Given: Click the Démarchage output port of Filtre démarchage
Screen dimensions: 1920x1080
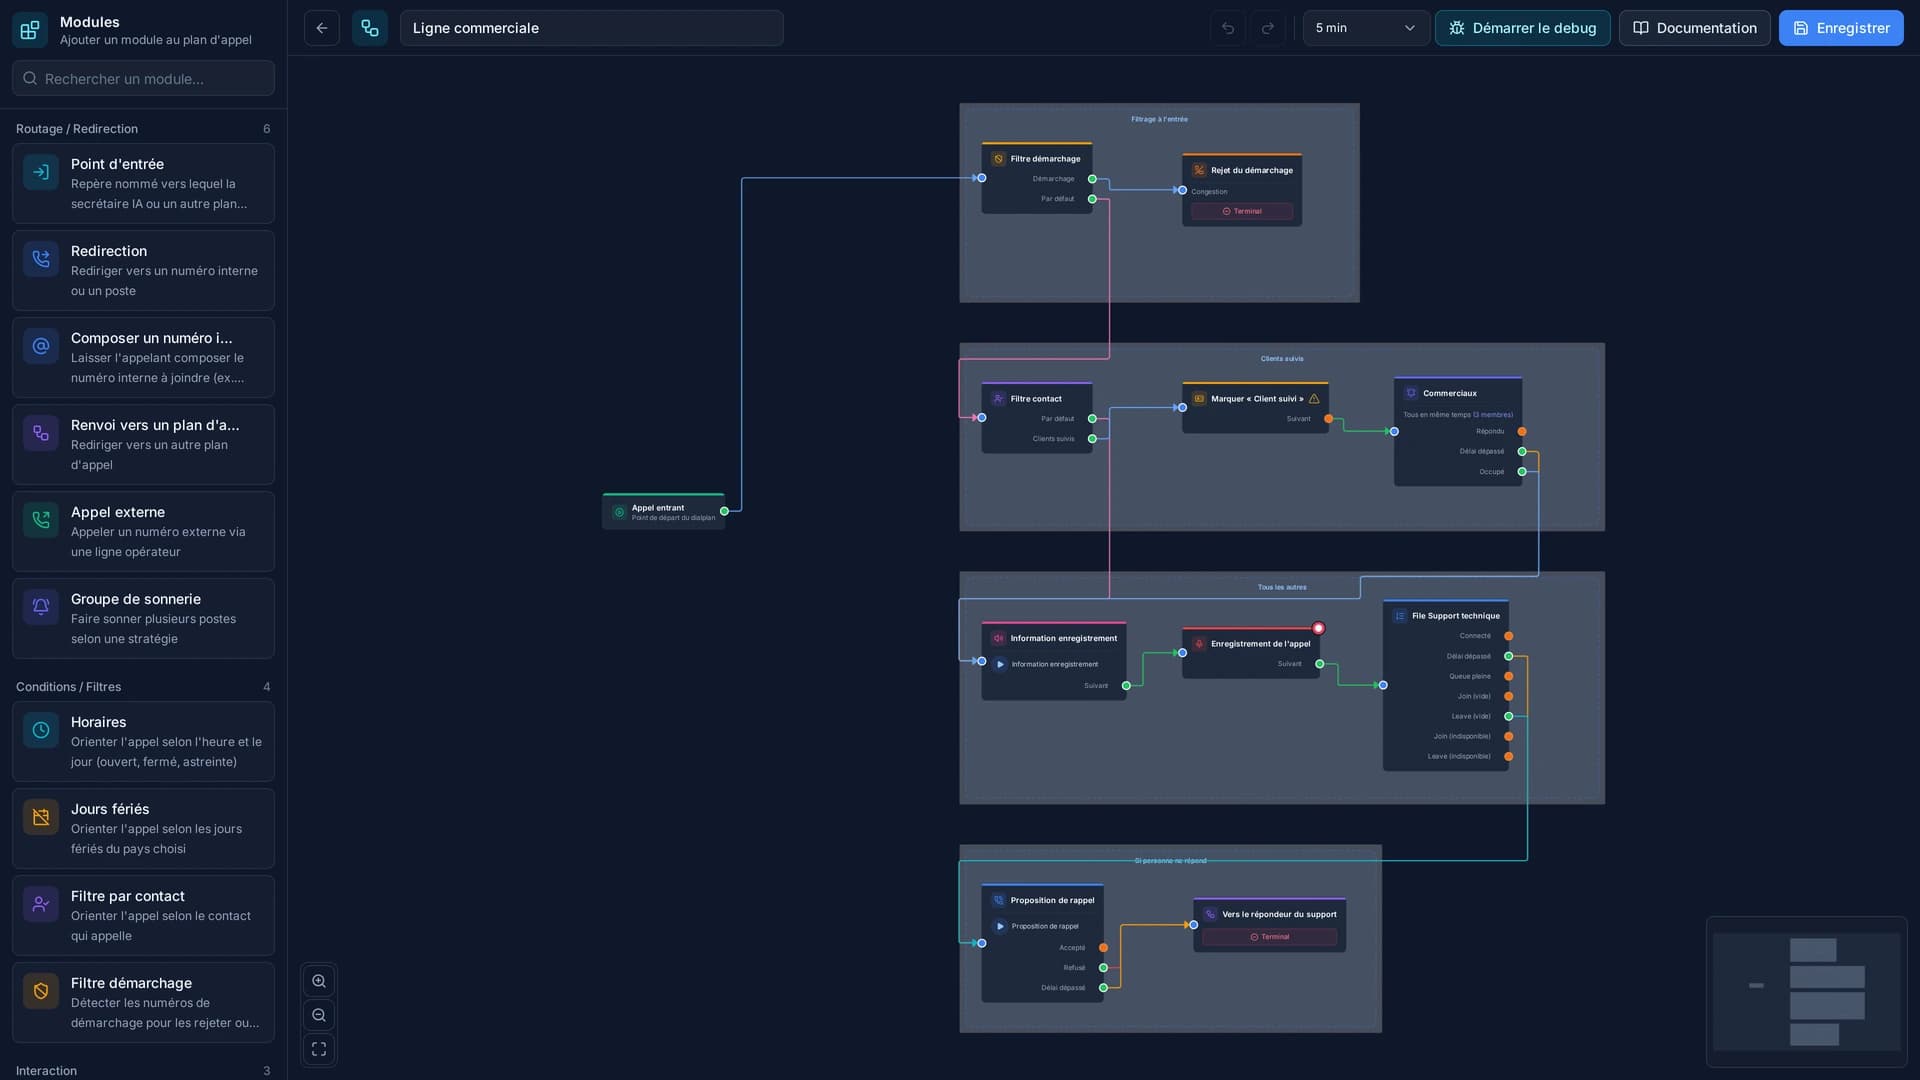Looking at the screenshot, I should tap(1092, 179).
